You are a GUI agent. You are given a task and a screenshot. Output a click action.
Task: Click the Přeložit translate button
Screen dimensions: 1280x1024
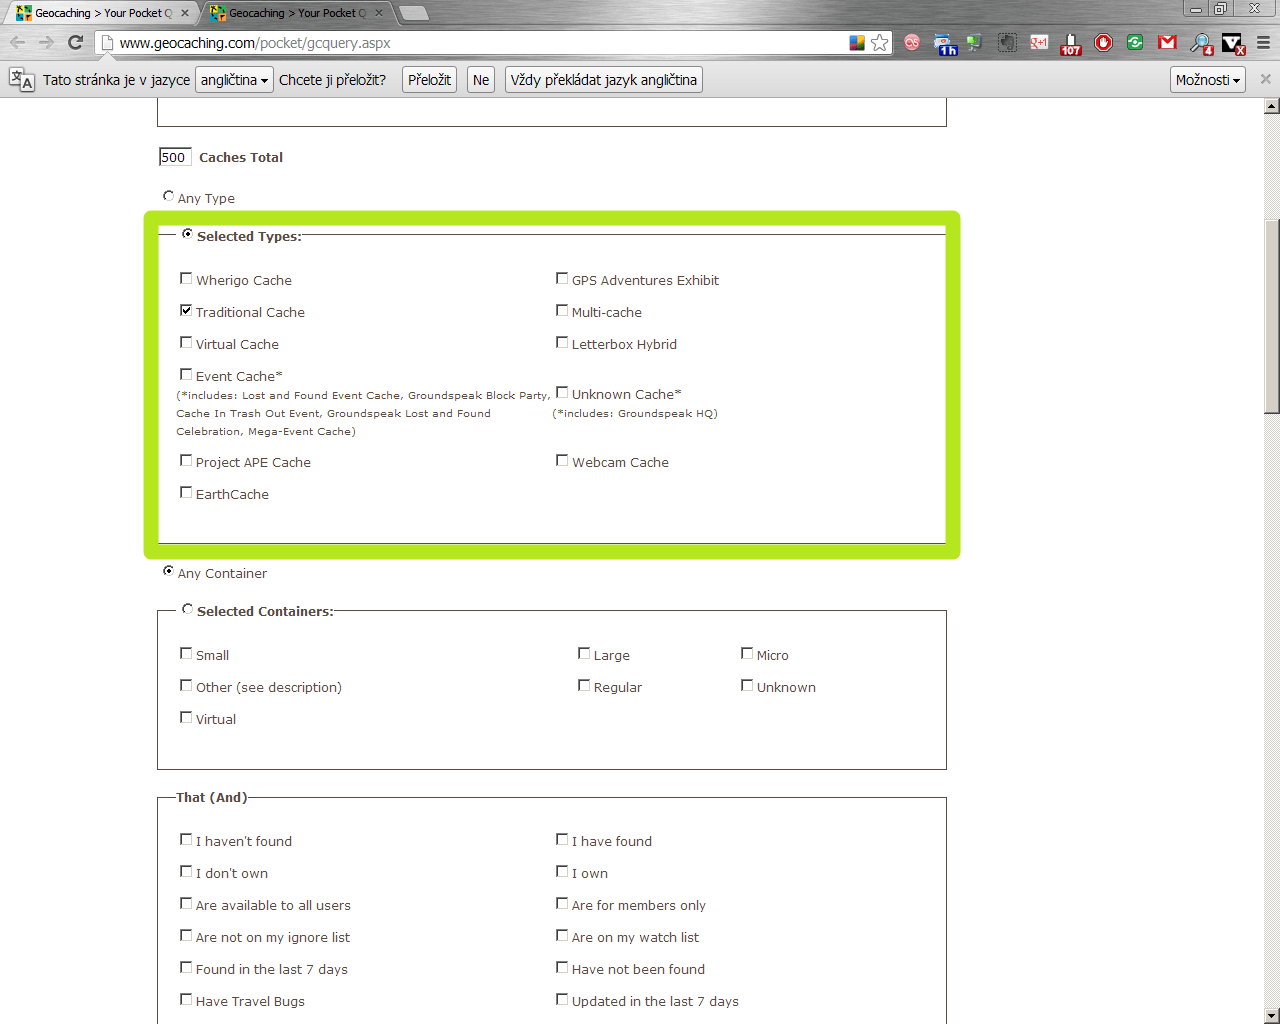pos(429,80)
